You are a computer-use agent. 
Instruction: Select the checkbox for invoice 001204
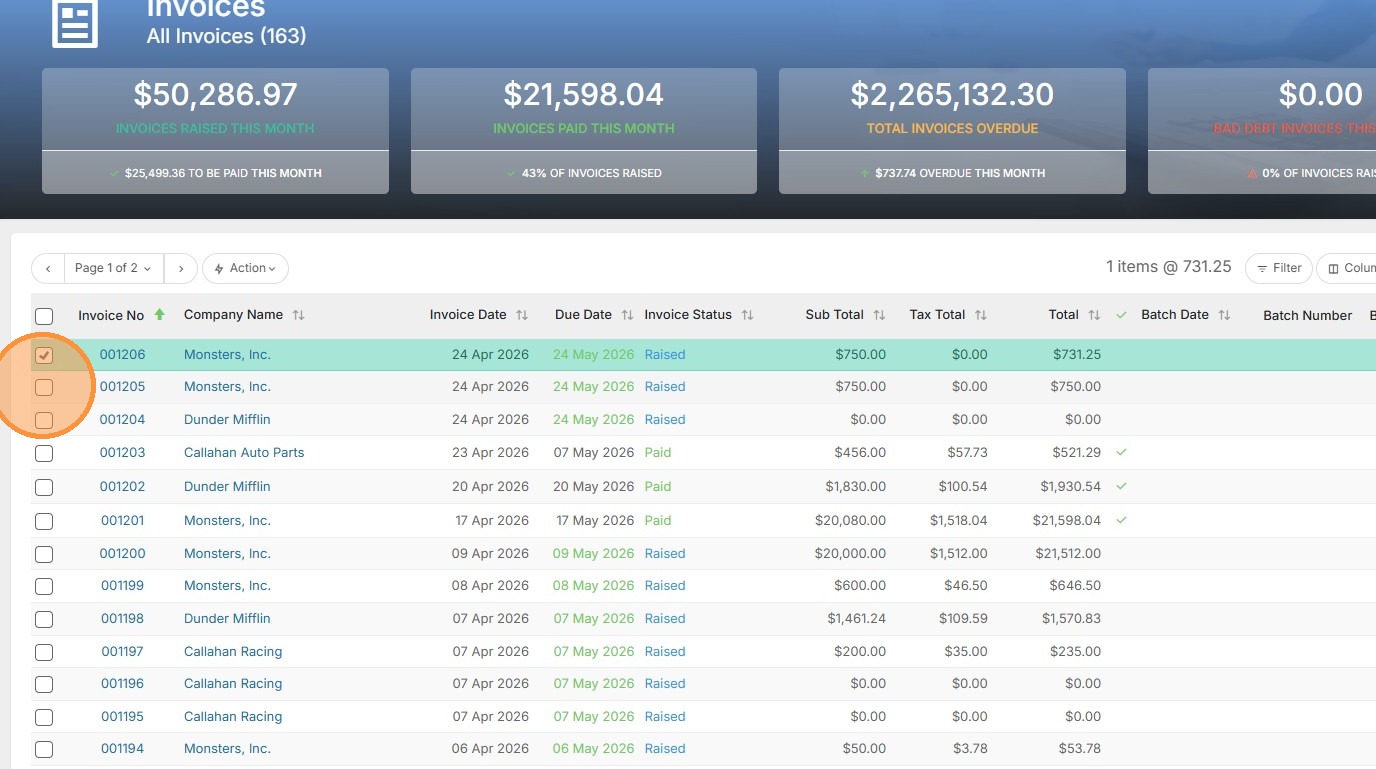pyautogui.click(x=44, y=420)
